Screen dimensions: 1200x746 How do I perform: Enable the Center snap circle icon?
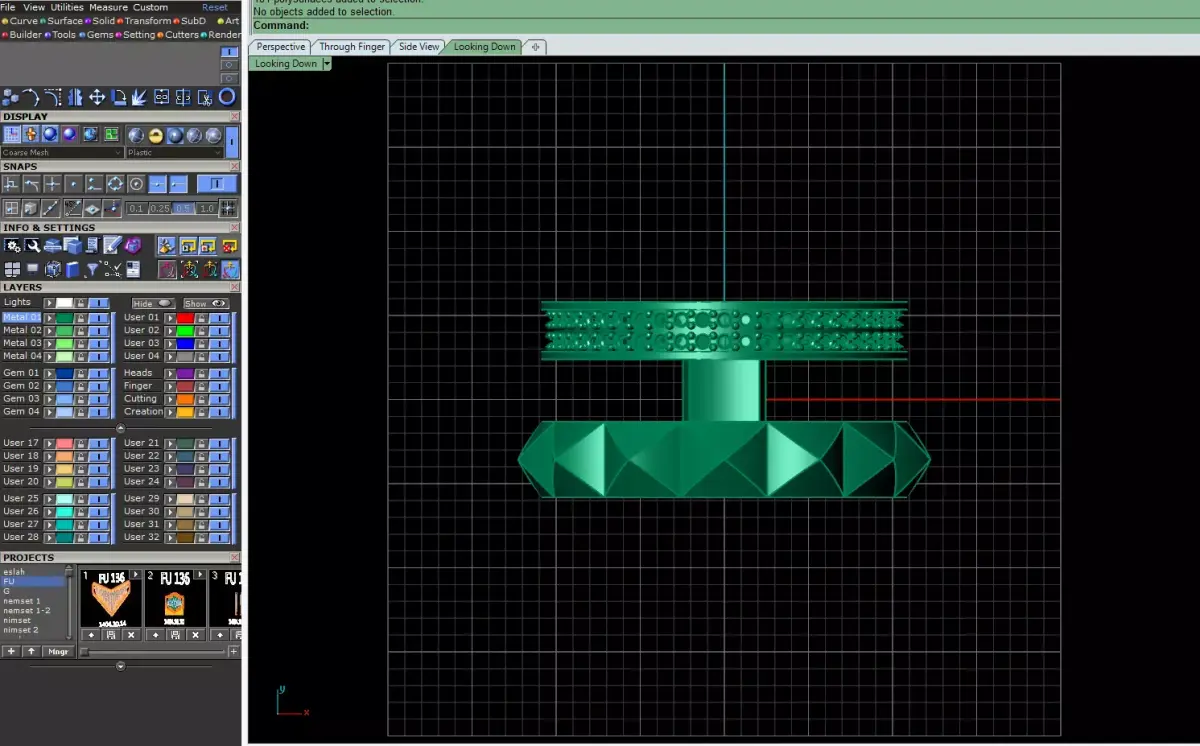(x=136, y=184)
